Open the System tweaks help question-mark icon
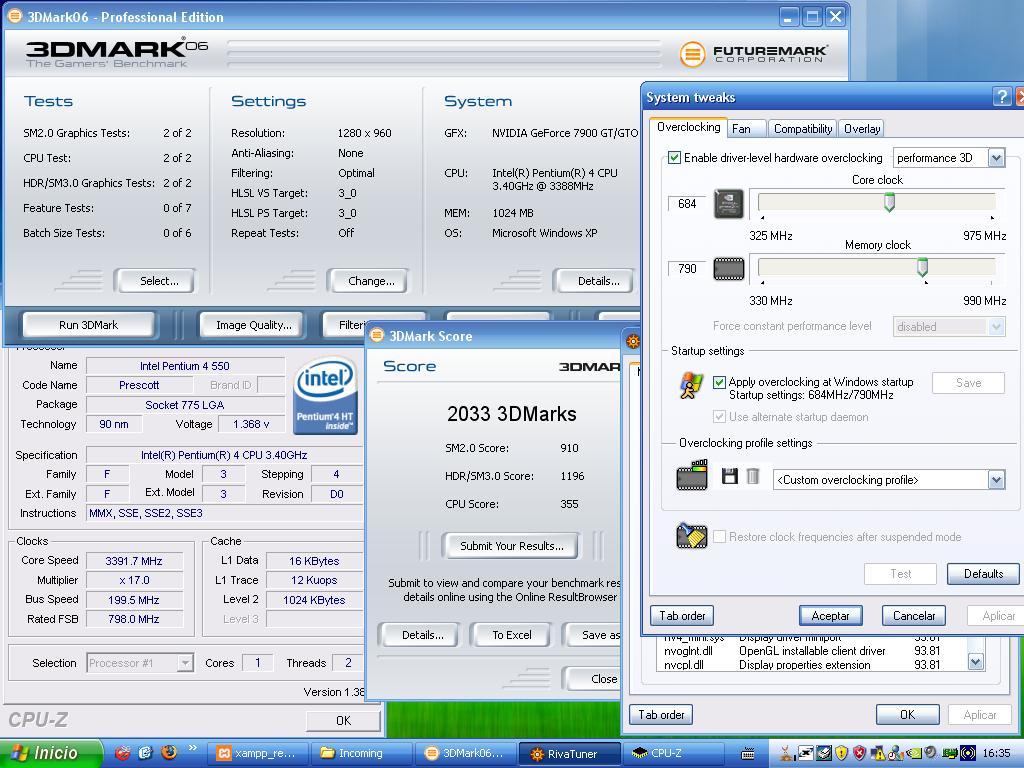This screenshot has width=1024, height=768. (x=1001, y=97)
